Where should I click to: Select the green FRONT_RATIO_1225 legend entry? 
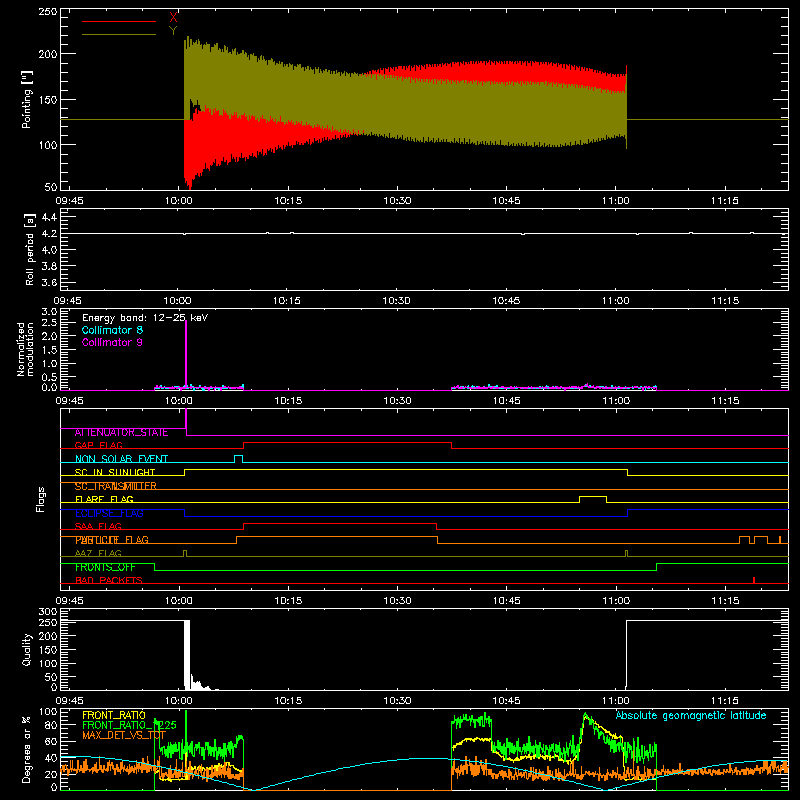pos(129,725)
